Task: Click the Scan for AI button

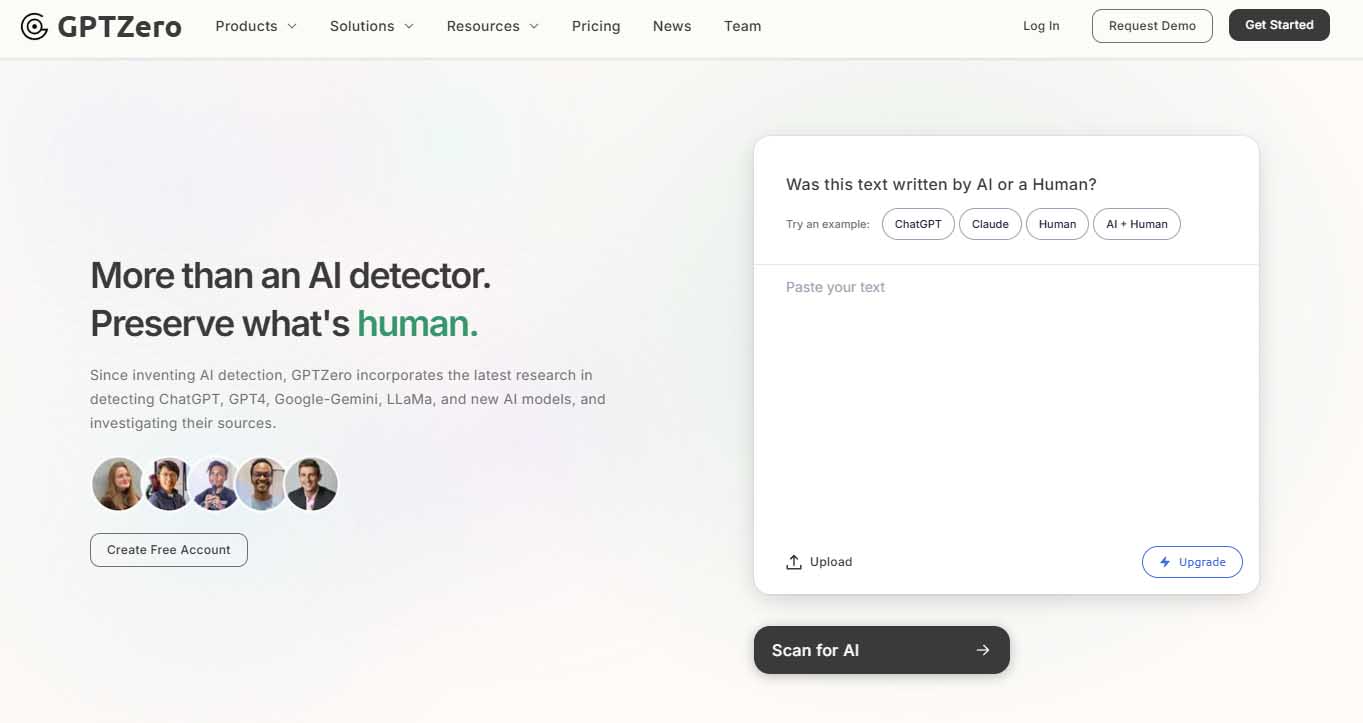Action: pyautogui.click(x=881, y=650)
